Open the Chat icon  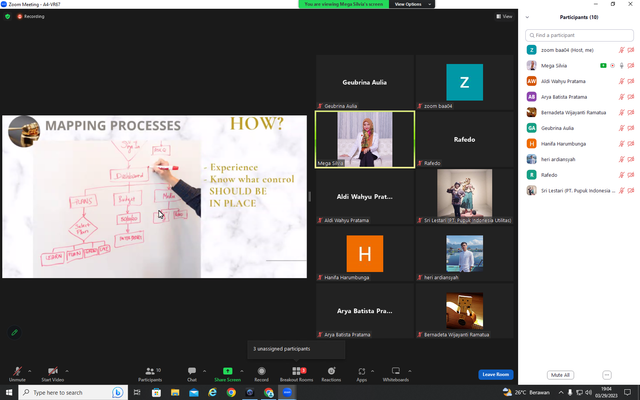click(192, 371)
